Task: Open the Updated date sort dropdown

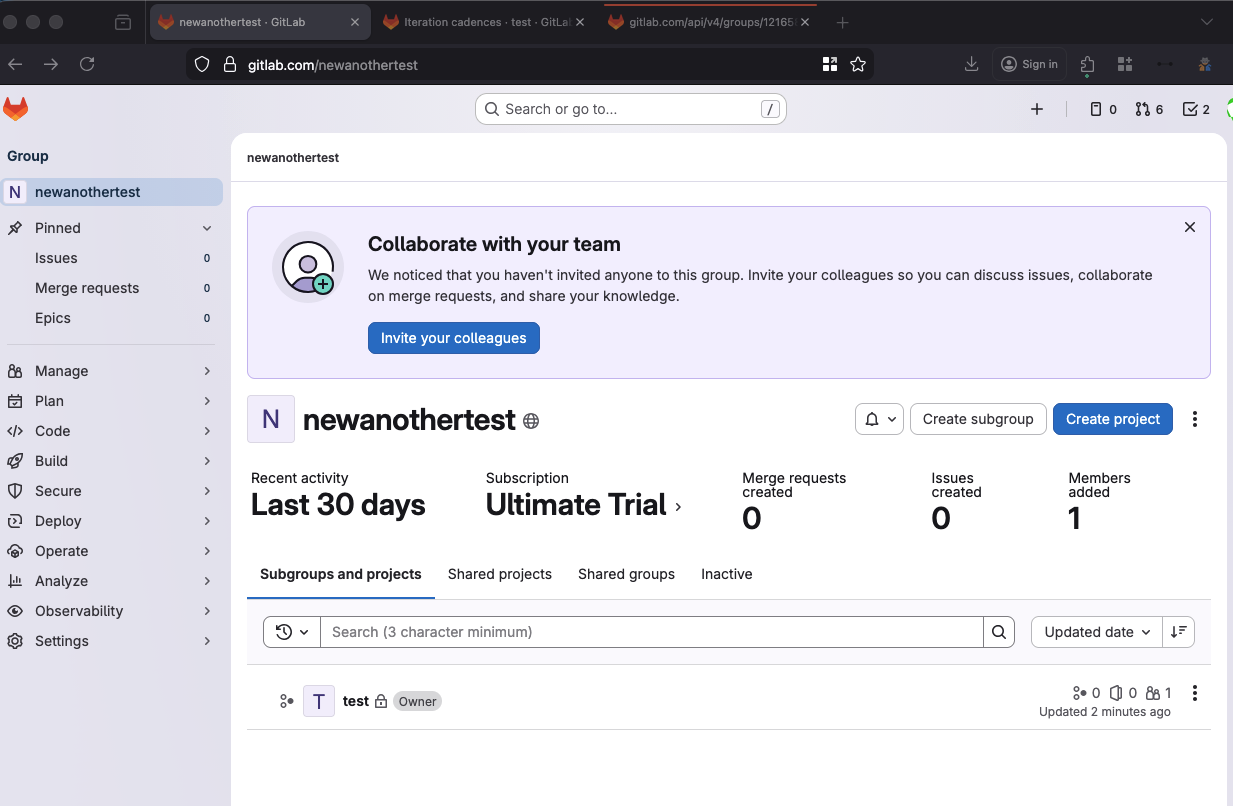Action: (1097, 632)
